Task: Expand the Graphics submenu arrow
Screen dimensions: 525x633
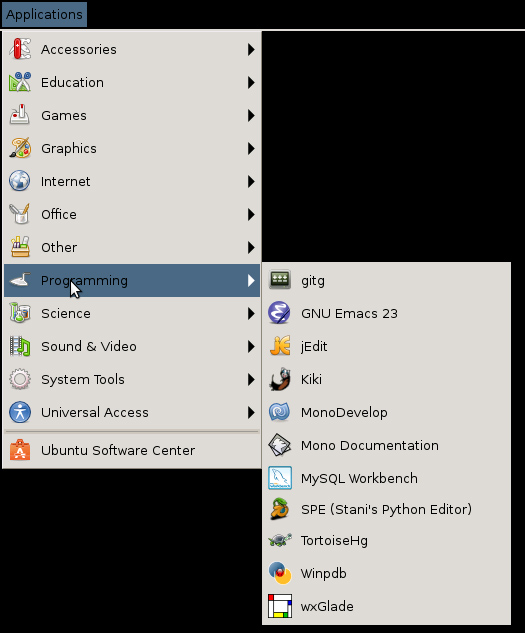Action: (x=251, y=148)
